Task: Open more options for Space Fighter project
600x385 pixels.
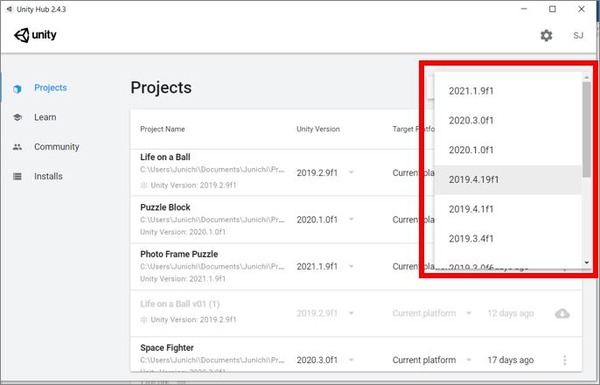Action: coord(565,360)
